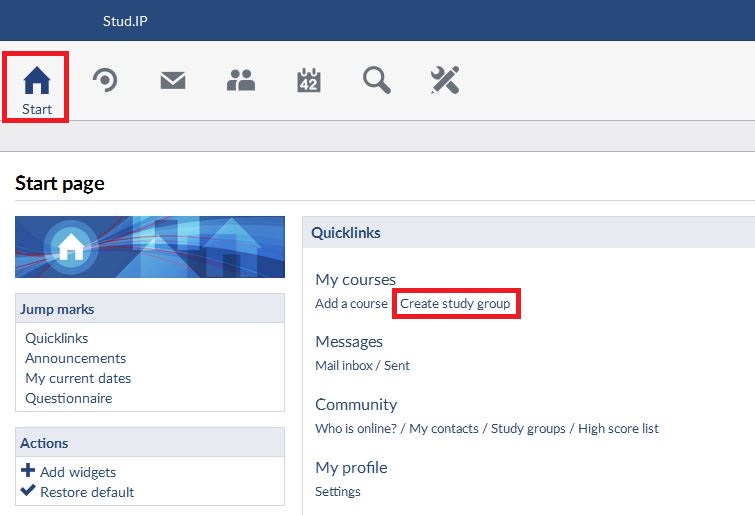The image size is (755, 515).
Task: Jump to My current dates
Action: point(78,378)
